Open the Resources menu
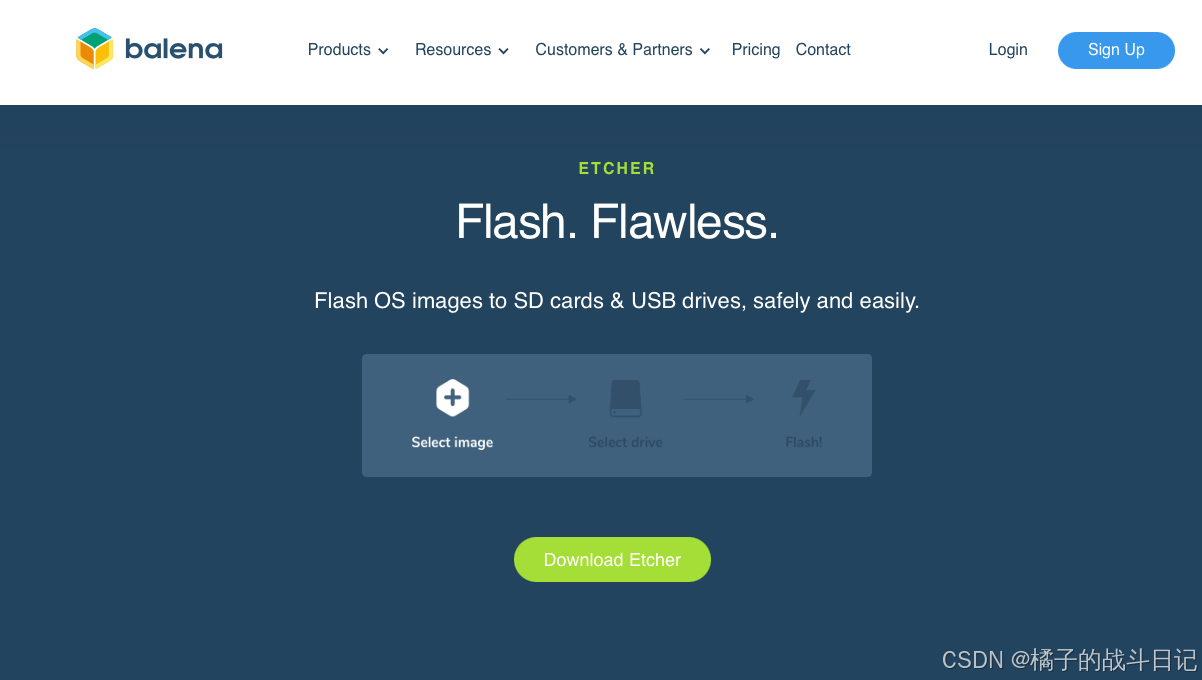 453,49
